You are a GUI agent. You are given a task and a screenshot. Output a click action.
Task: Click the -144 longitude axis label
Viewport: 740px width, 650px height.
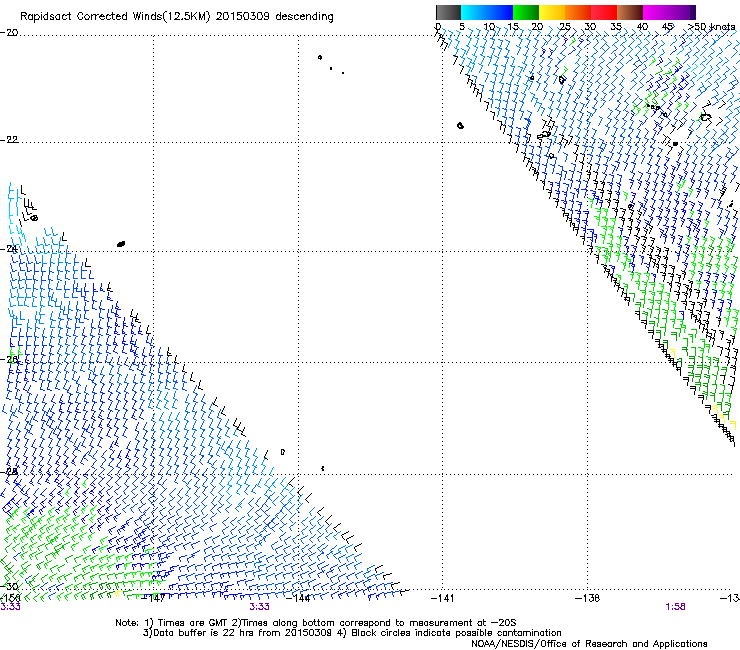299,598
